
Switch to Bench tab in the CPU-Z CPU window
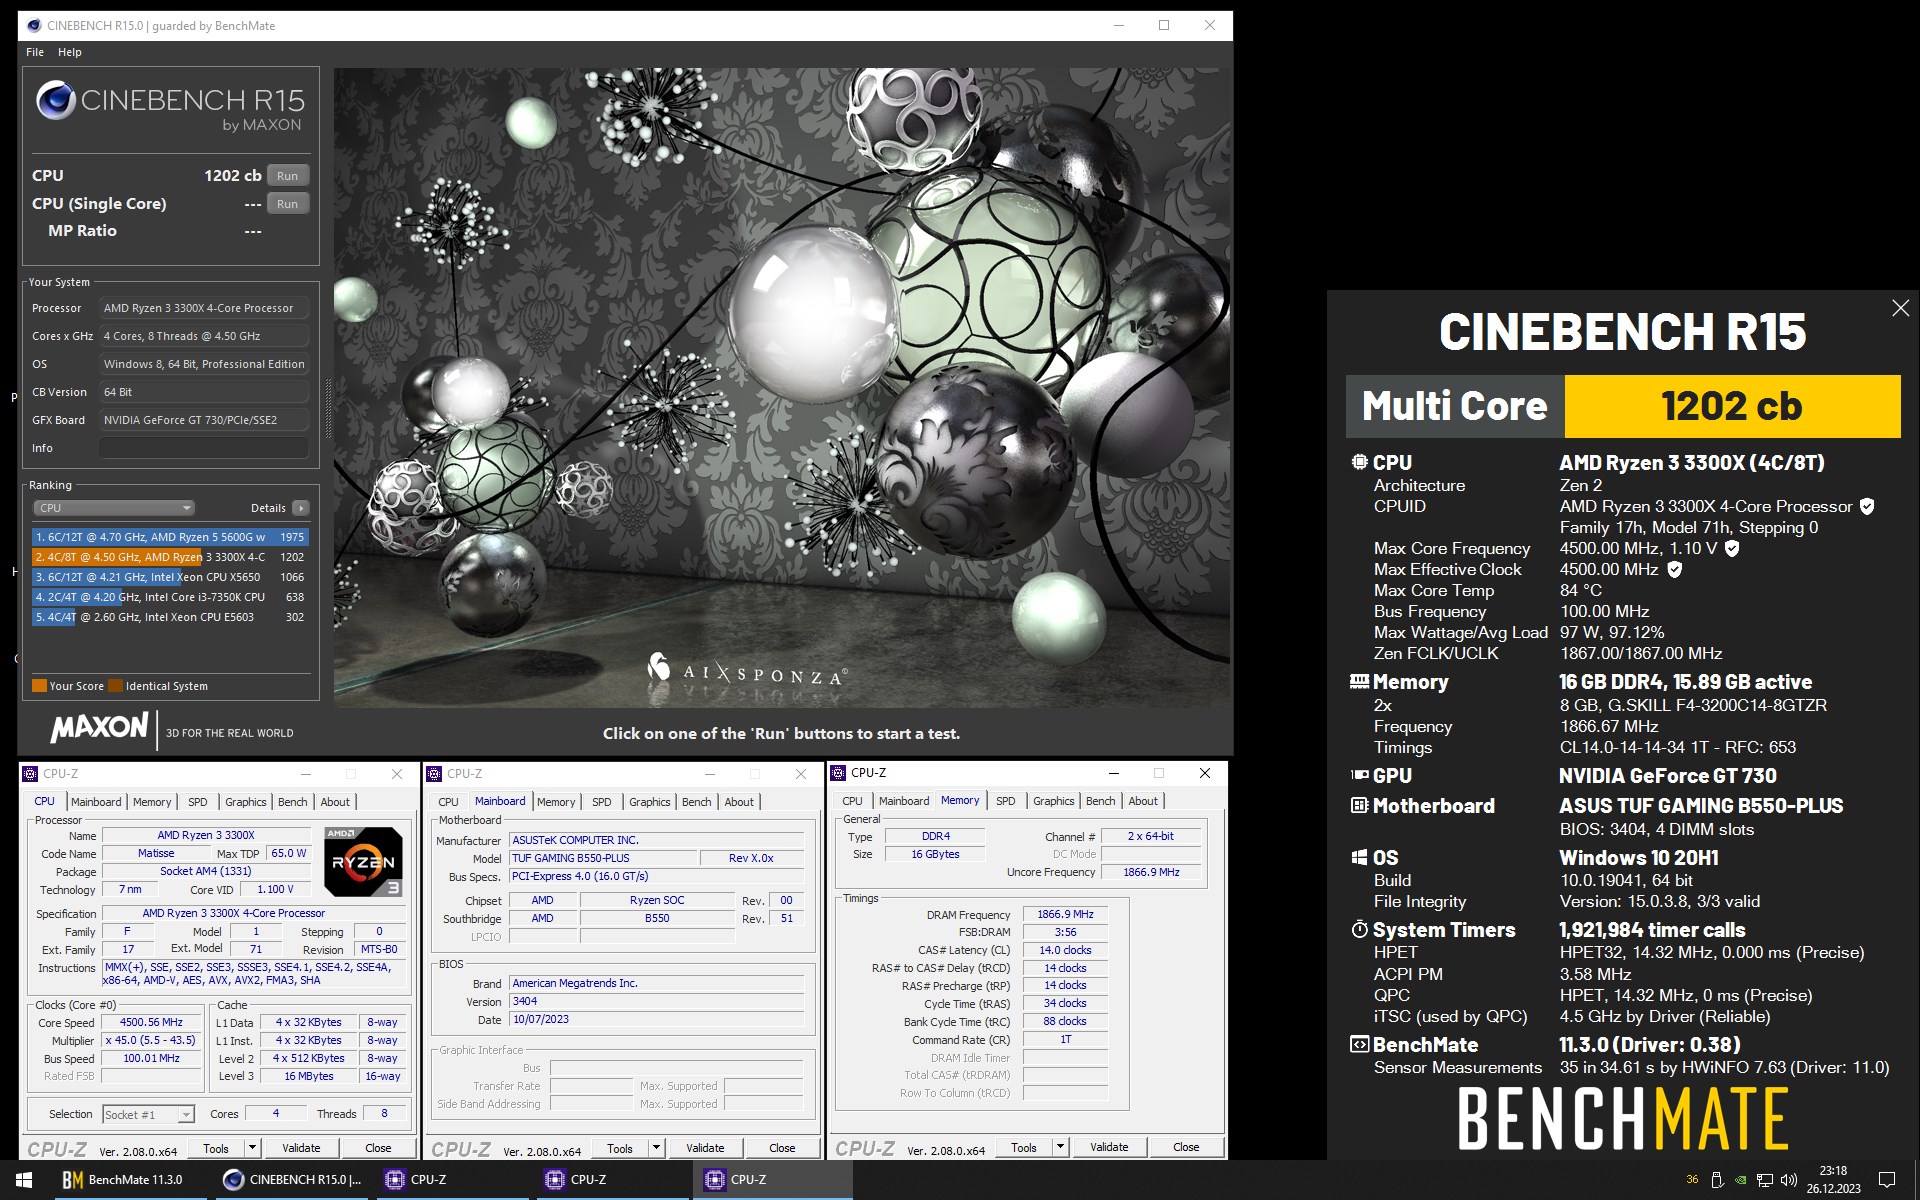tap(293, 802)
